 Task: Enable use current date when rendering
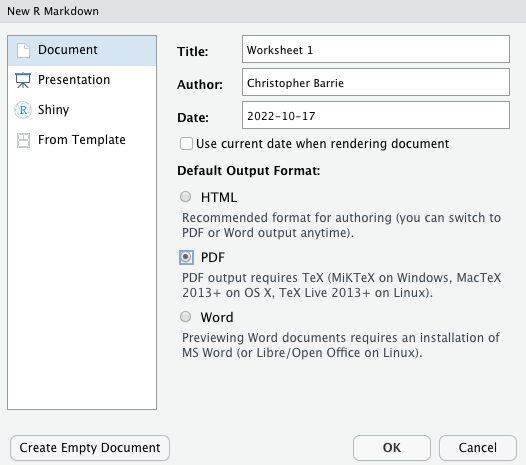(186, 144)
